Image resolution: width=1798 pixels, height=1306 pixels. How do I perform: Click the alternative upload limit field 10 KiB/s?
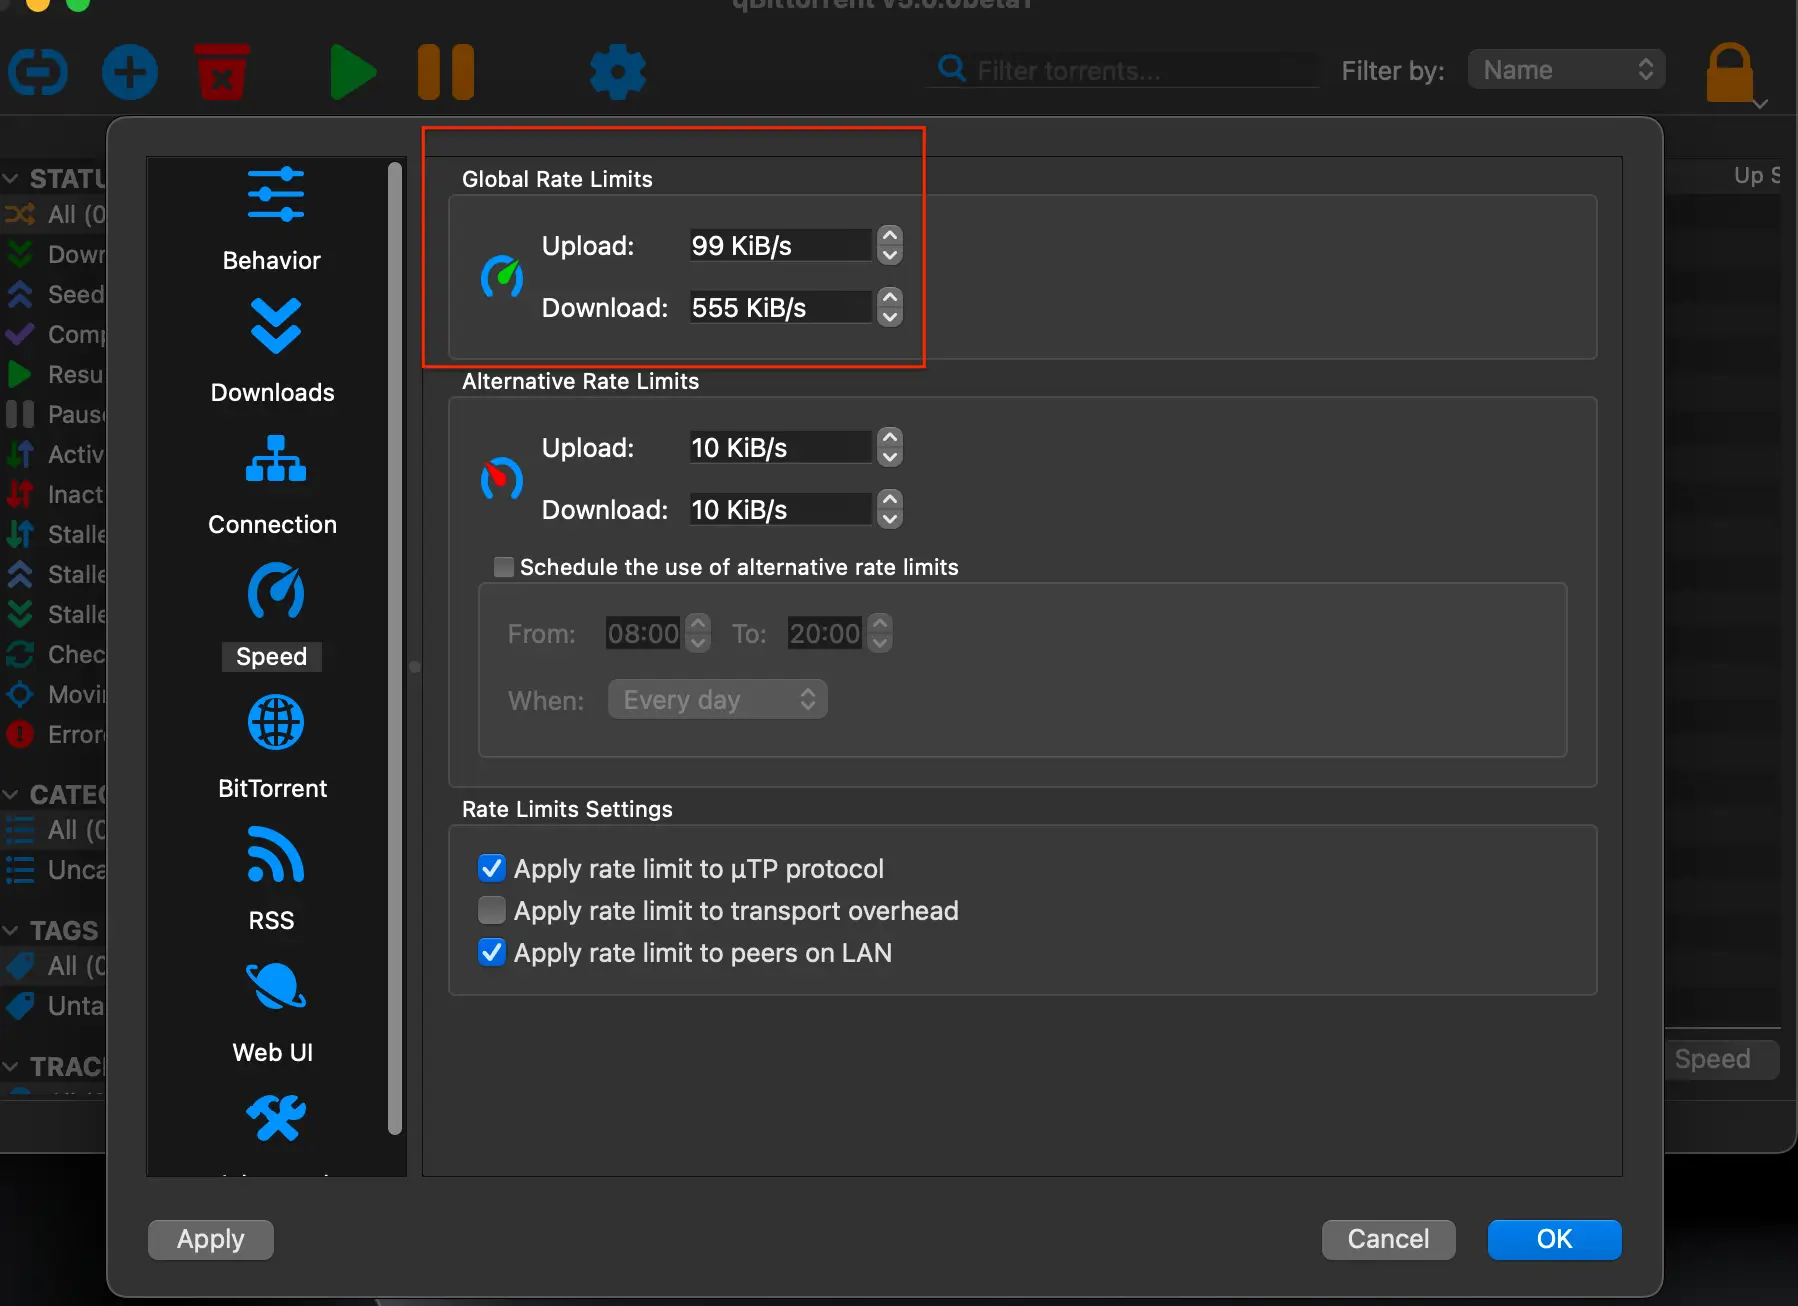click(781, 448)
